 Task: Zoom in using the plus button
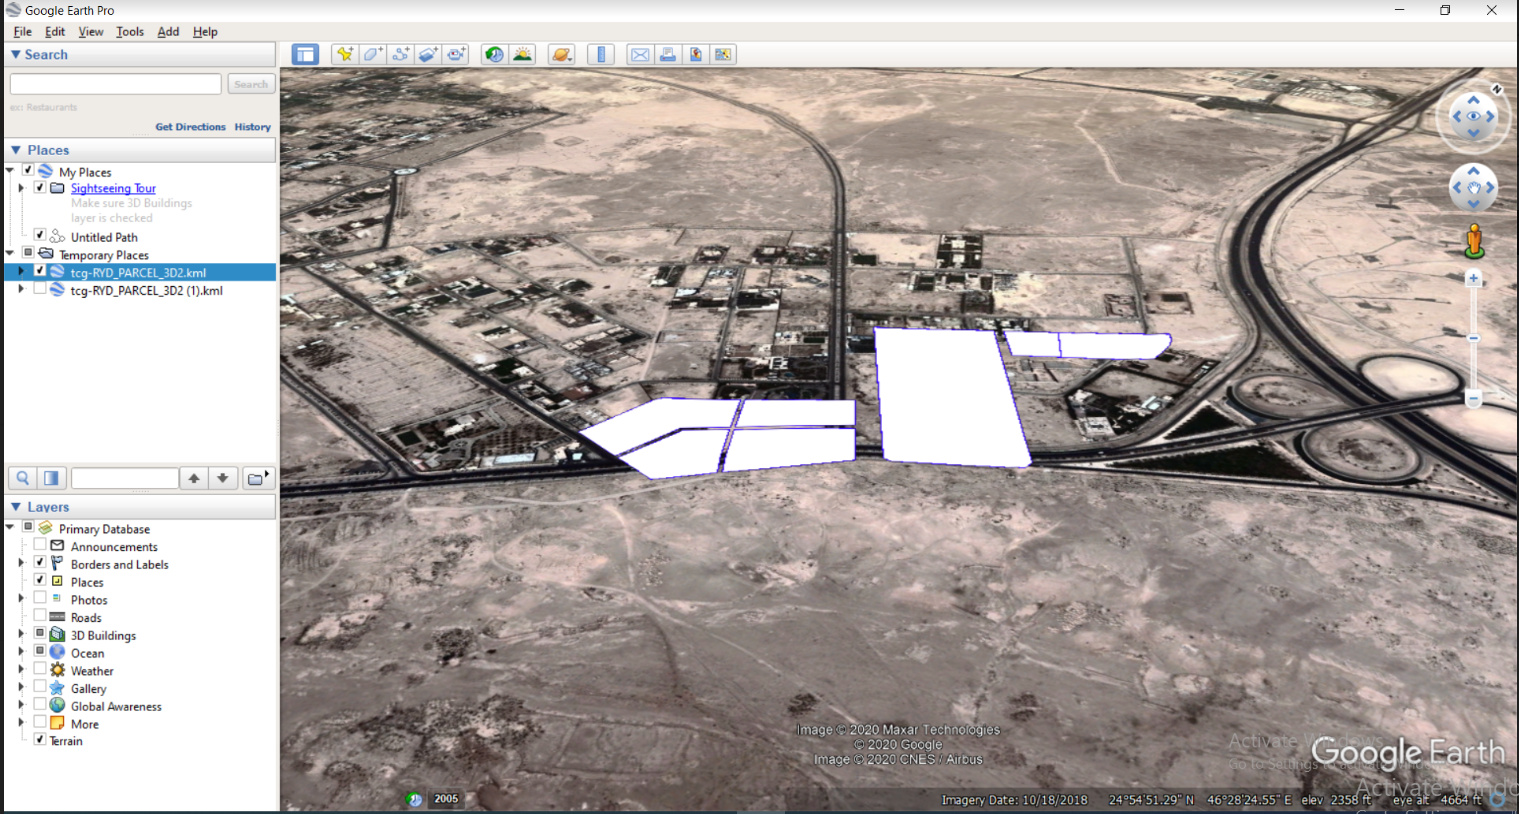1473,279
